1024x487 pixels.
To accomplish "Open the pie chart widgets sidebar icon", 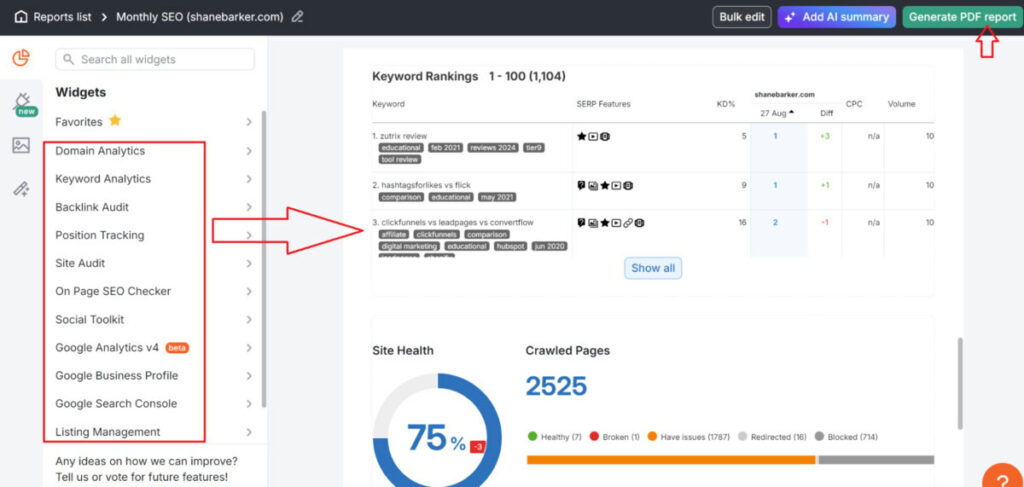I will (21, 58).
